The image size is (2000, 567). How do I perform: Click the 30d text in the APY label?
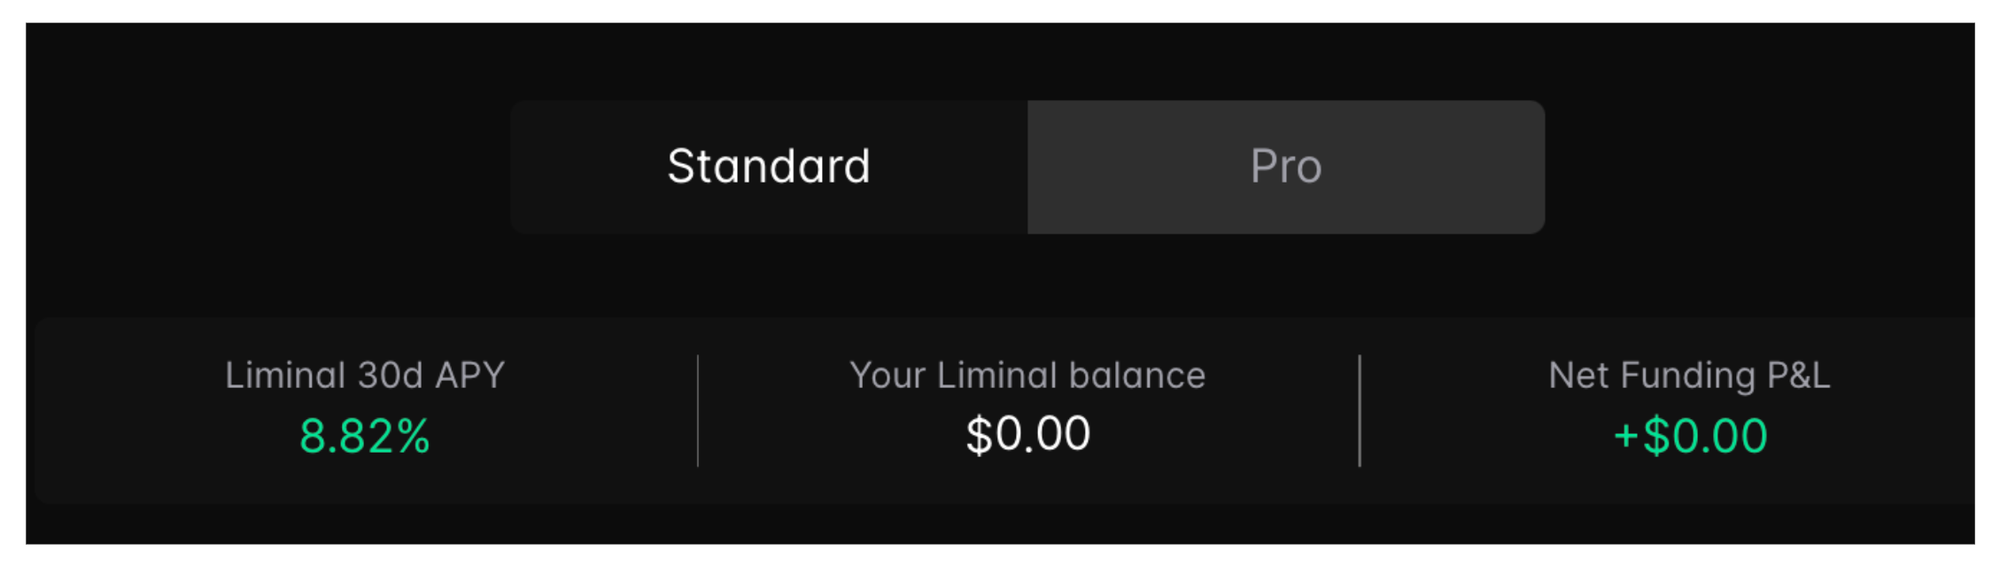pyautogui.click(x=390, y=375)
